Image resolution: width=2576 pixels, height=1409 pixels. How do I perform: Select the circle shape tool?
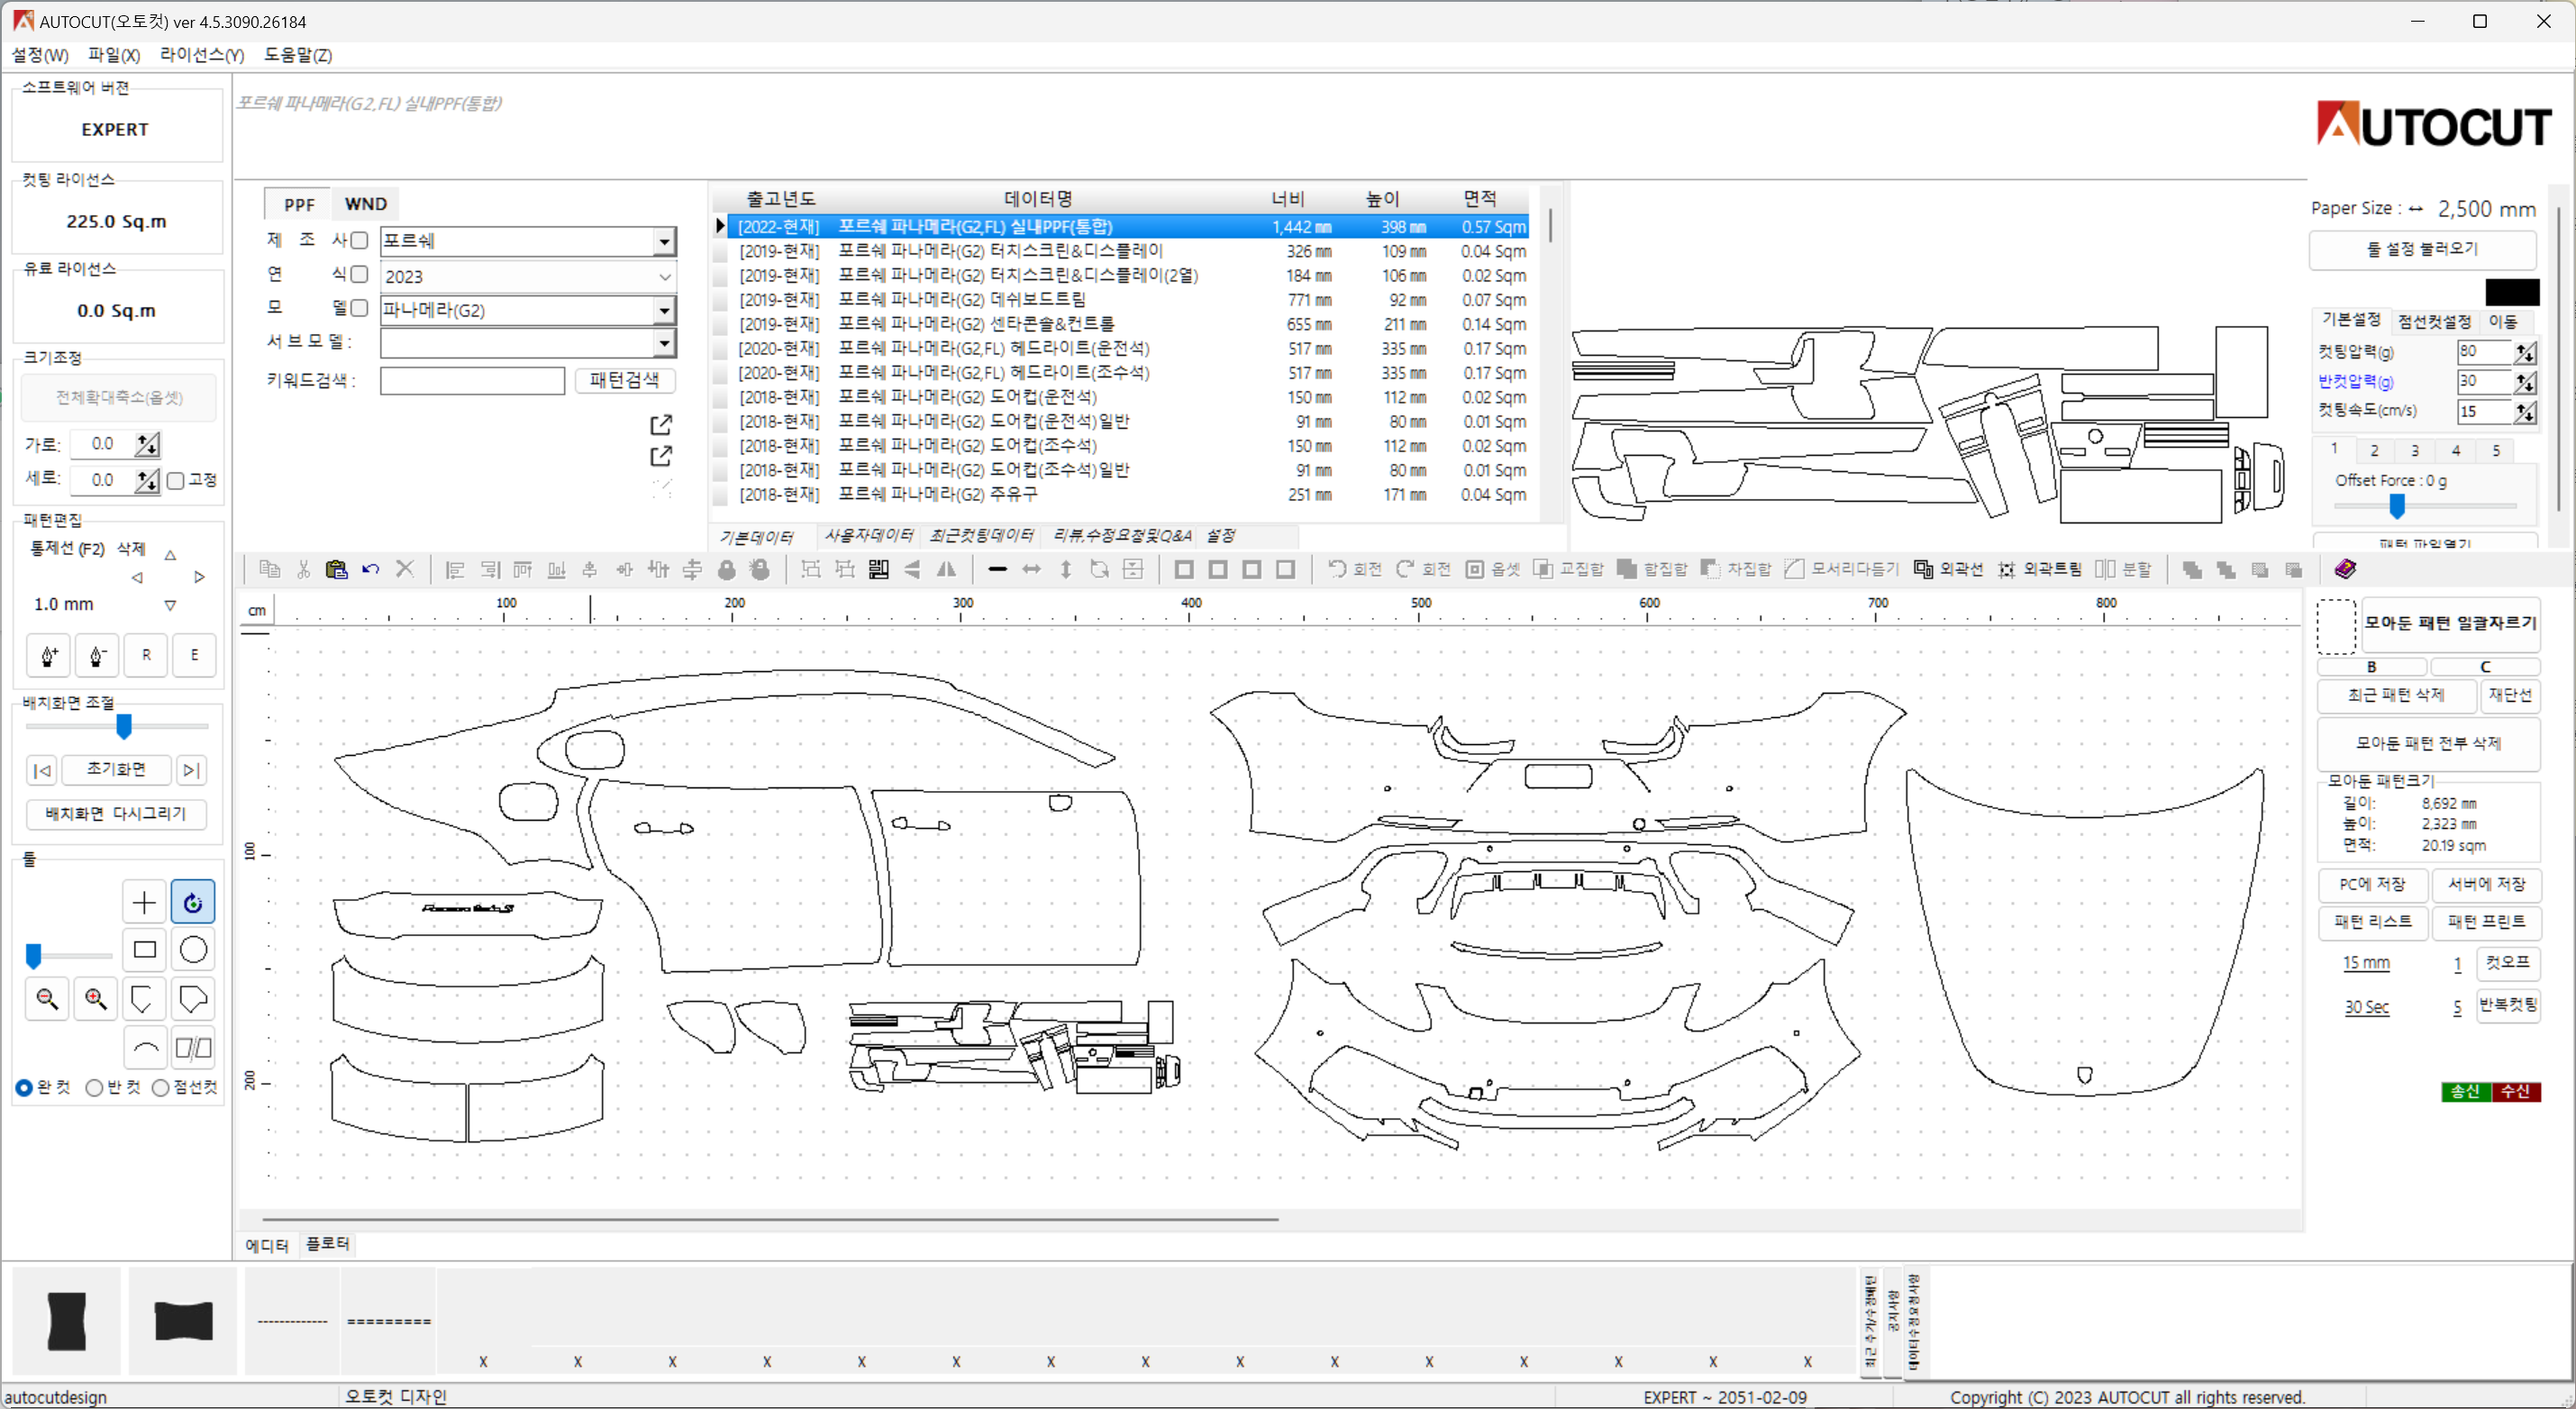pyautogui.click(x=193, y=949)
